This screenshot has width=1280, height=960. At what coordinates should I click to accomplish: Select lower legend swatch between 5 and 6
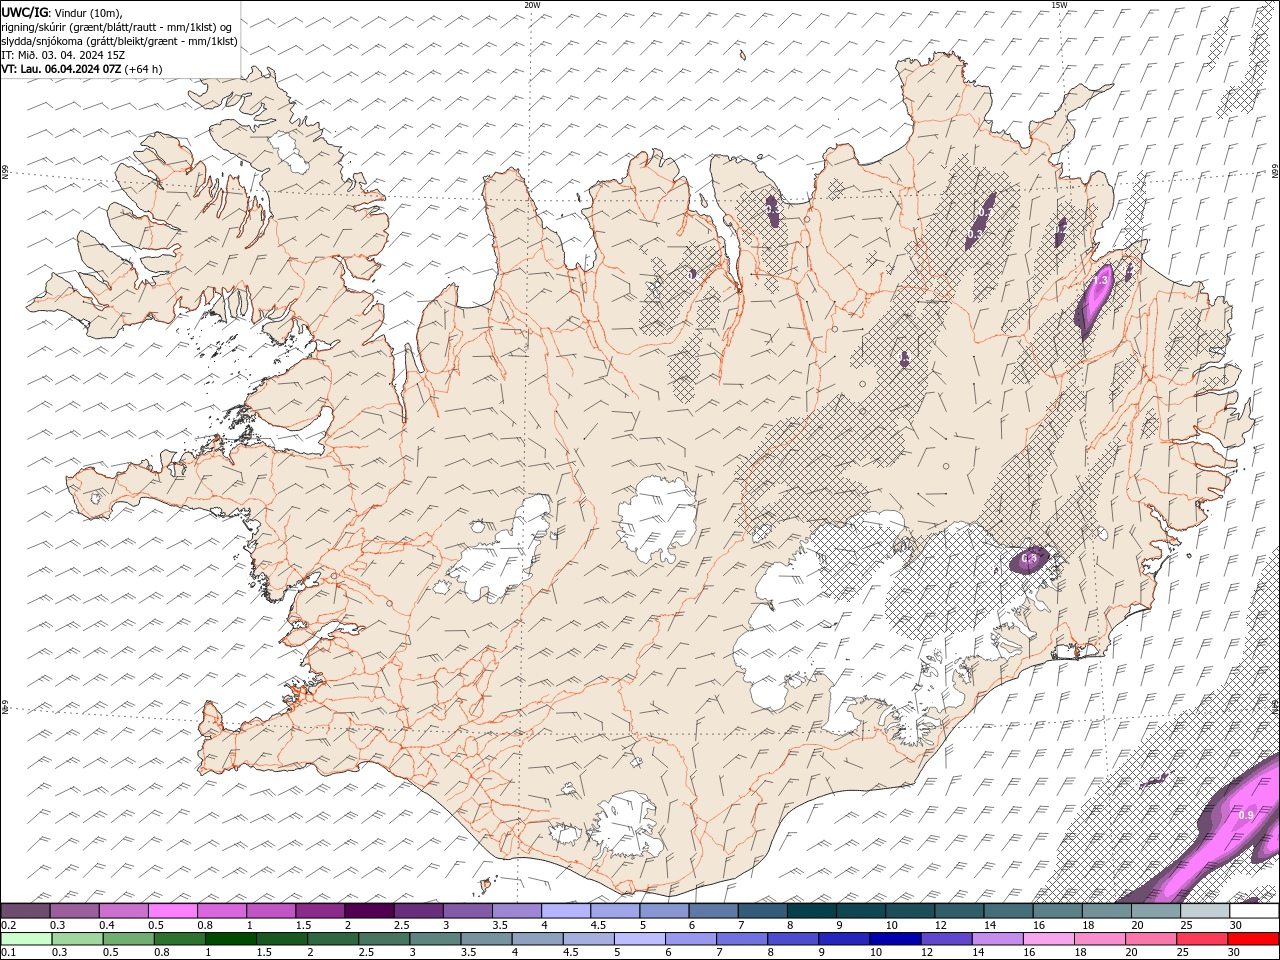tap(640, 939)
